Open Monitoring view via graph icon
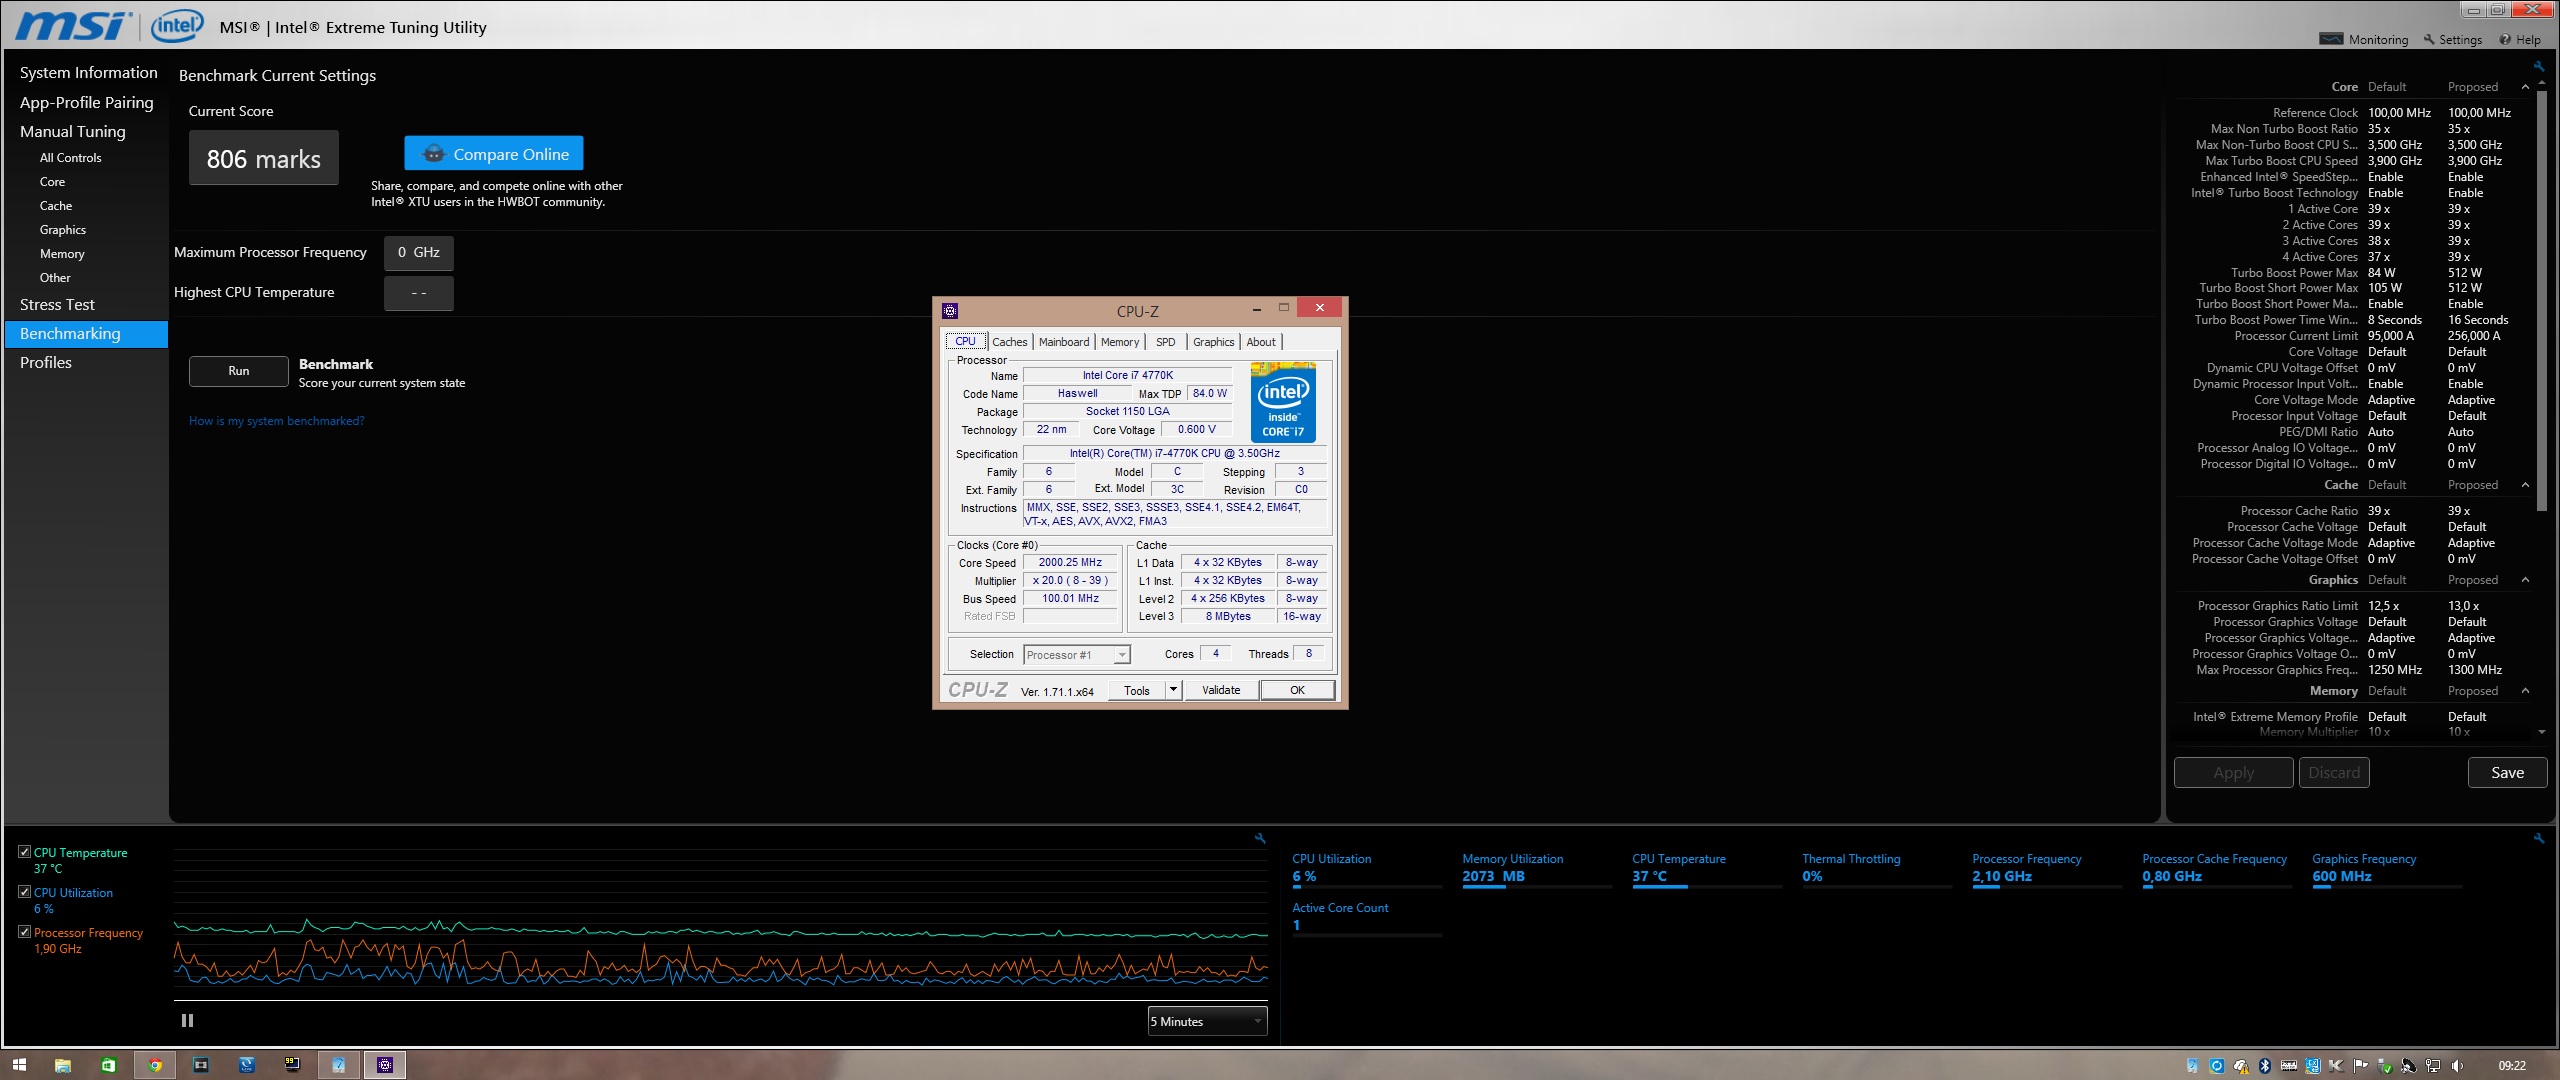The height and width of the screenshot is (1080, 2560). pos(2331,39)
